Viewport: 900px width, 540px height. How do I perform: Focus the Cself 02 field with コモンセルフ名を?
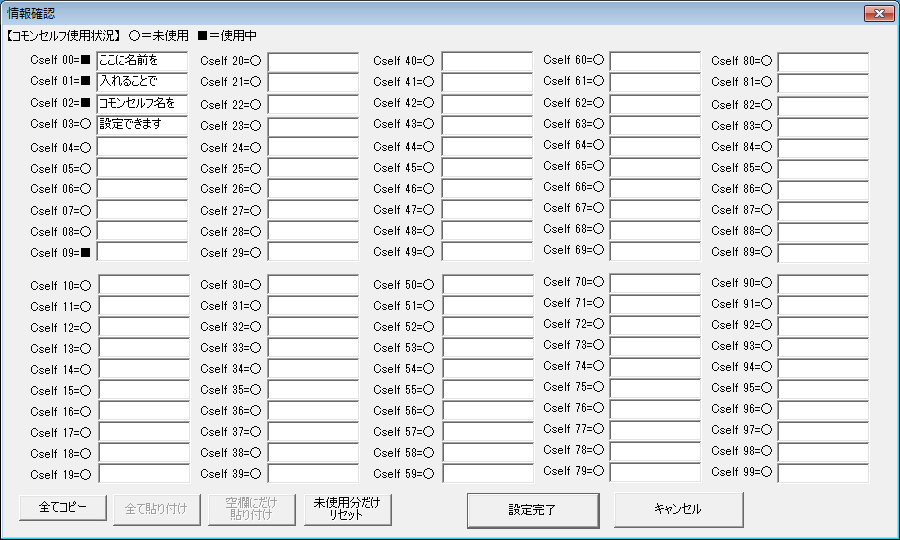click(142, 103)
